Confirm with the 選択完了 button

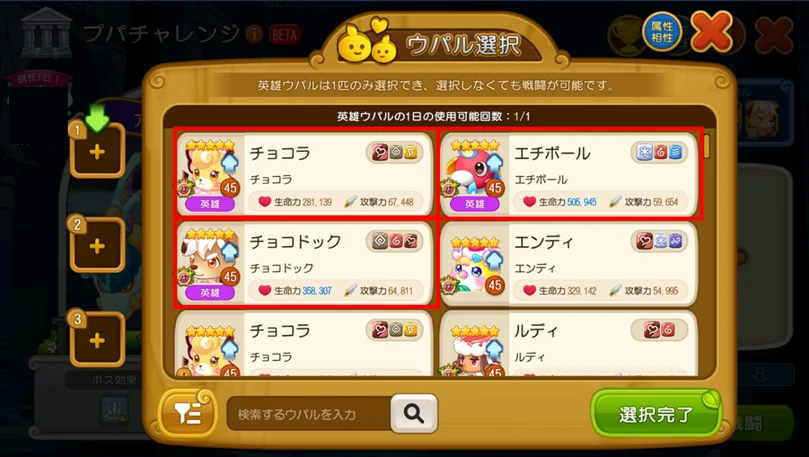coord(655,414)
